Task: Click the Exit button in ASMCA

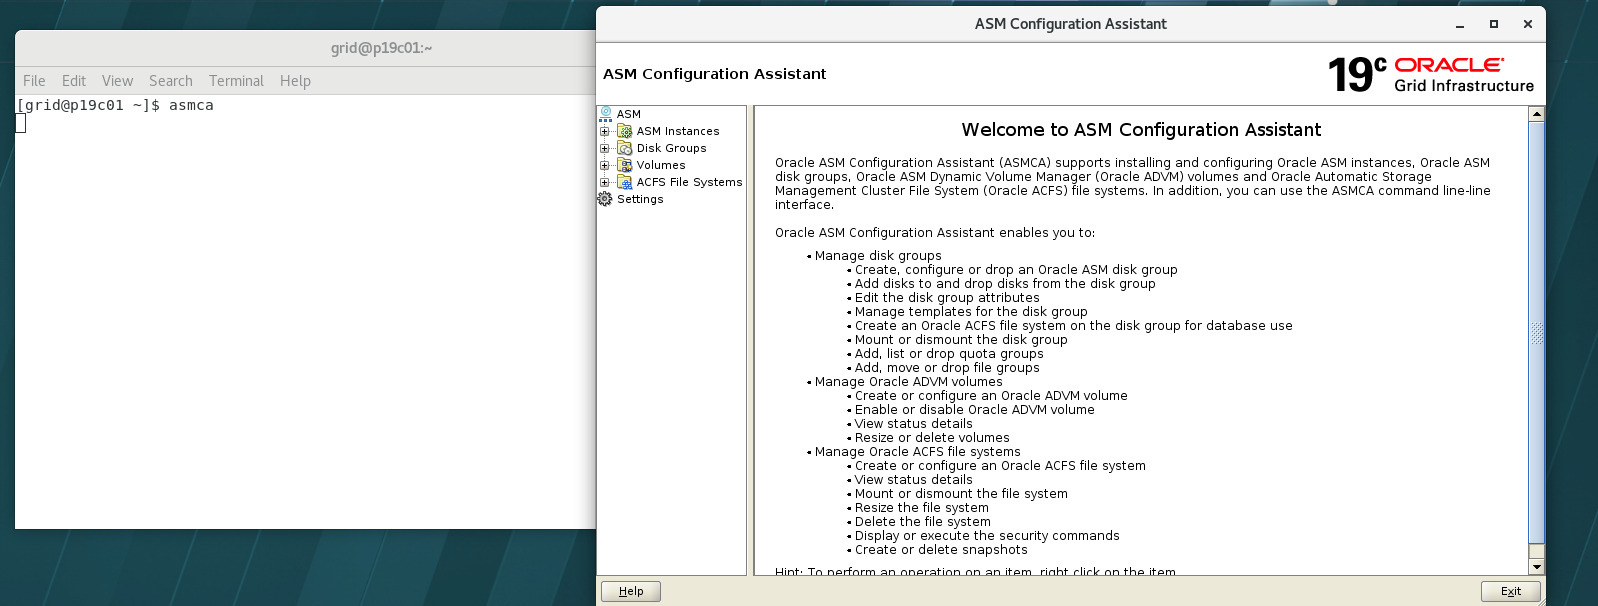Action: click(1511, 591)
